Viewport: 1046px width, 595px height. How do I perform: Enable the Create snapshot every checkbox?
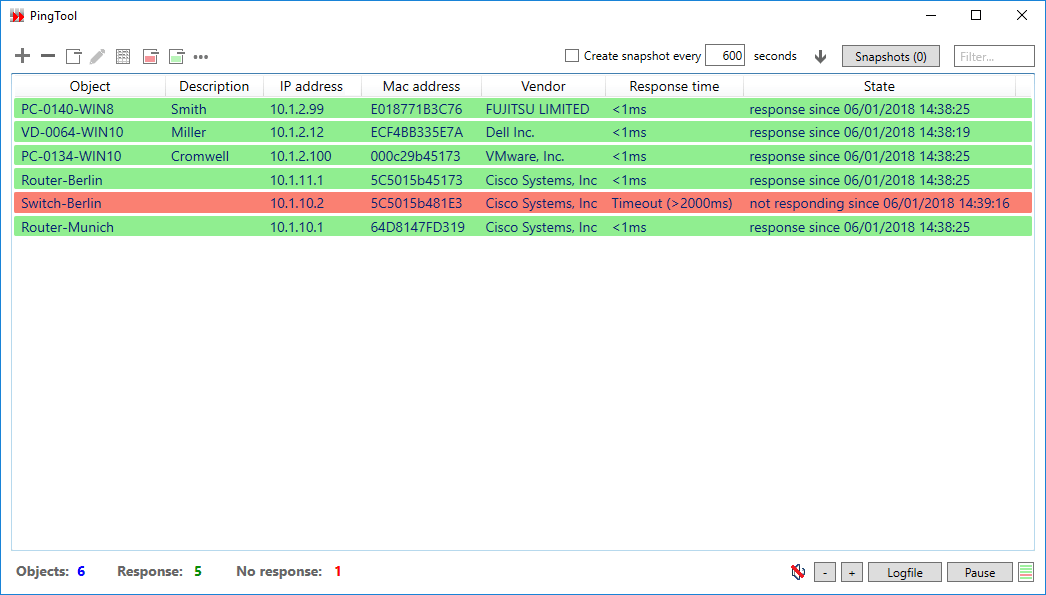click(x=572, y=56)
